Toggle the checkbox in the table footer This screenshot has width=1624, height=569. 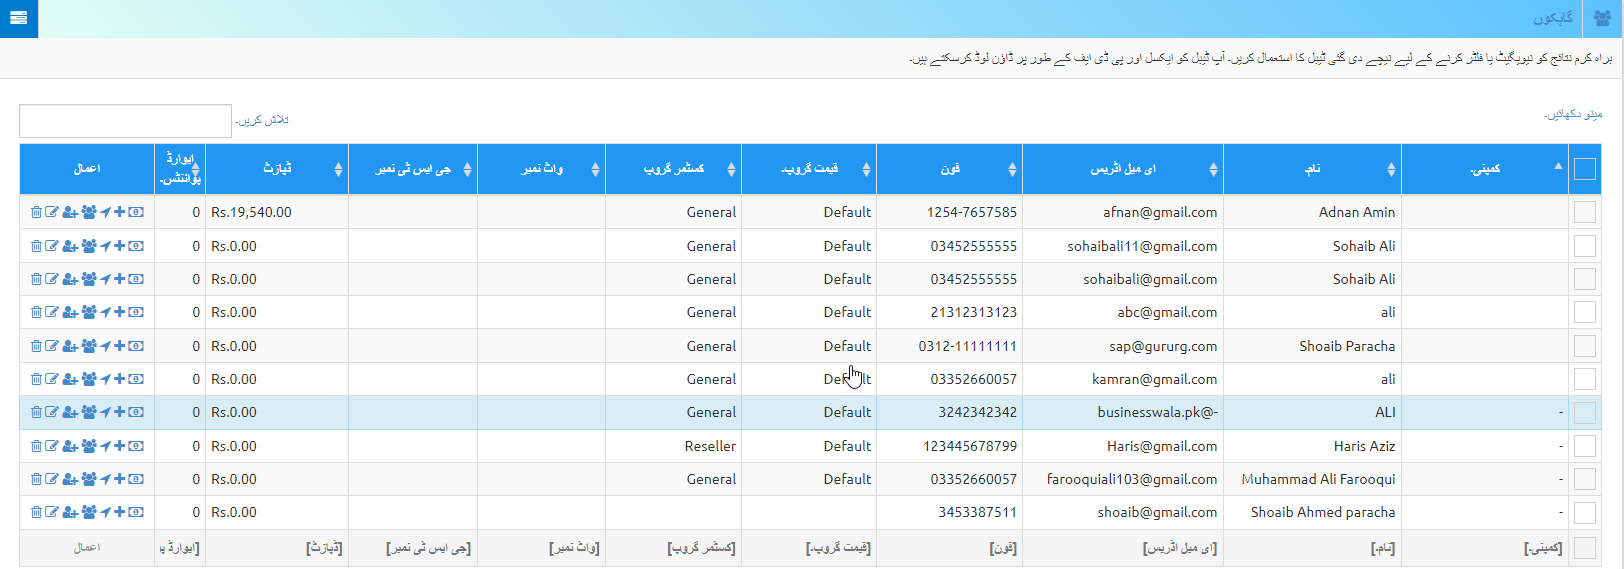[1585, 547]
